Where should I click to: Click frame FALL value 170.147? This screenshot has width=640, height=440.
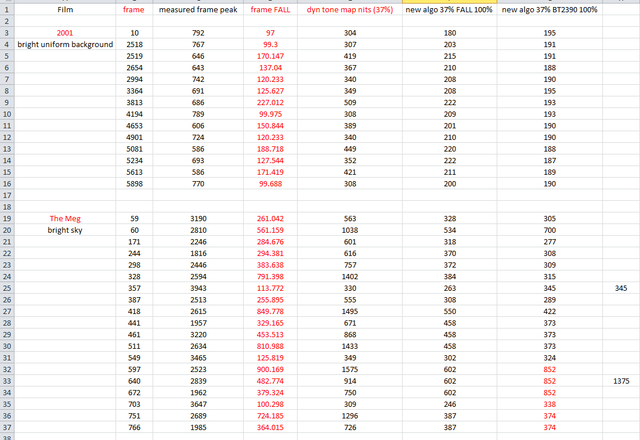coord(270,56)
